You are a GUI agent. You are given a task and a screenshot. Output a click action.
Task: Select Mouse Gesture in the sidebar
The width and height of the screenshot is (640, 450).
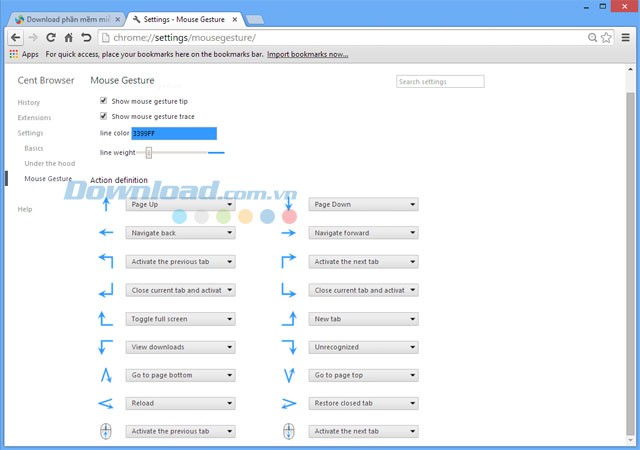(x=48, y=178)
